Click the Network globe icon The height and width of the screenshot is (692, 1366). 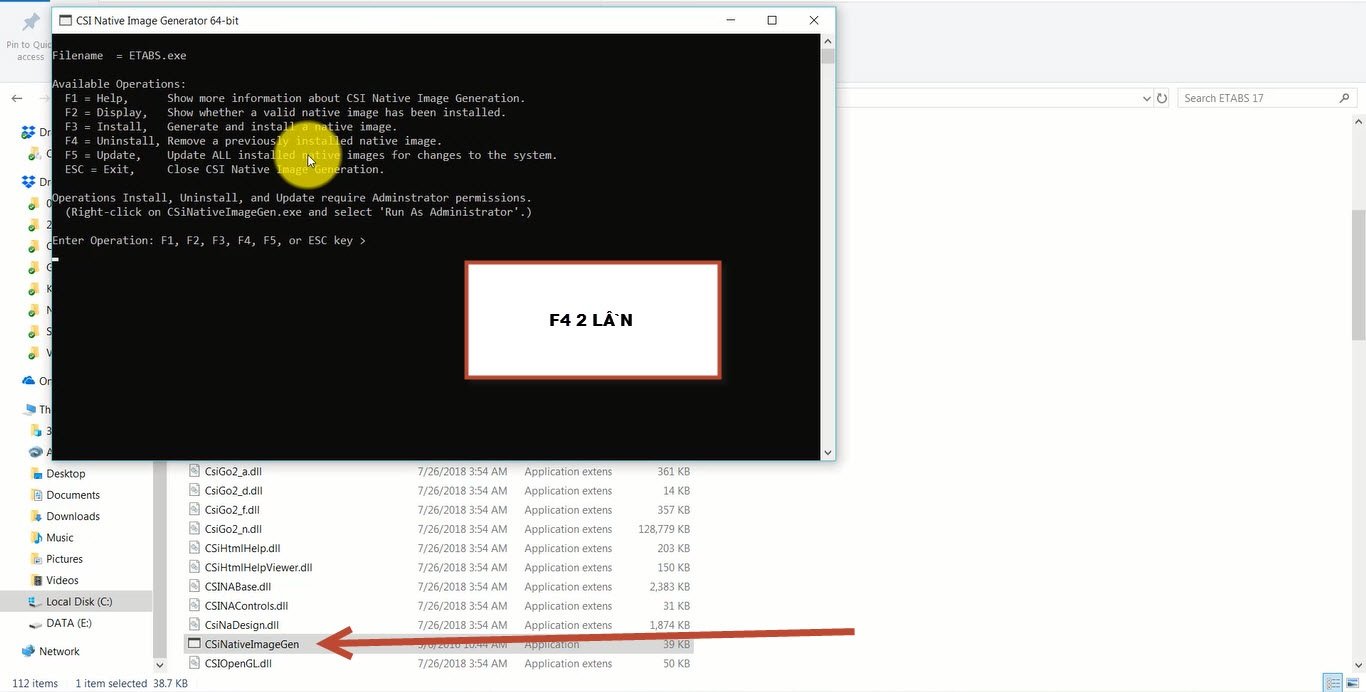tap(28, 651)
